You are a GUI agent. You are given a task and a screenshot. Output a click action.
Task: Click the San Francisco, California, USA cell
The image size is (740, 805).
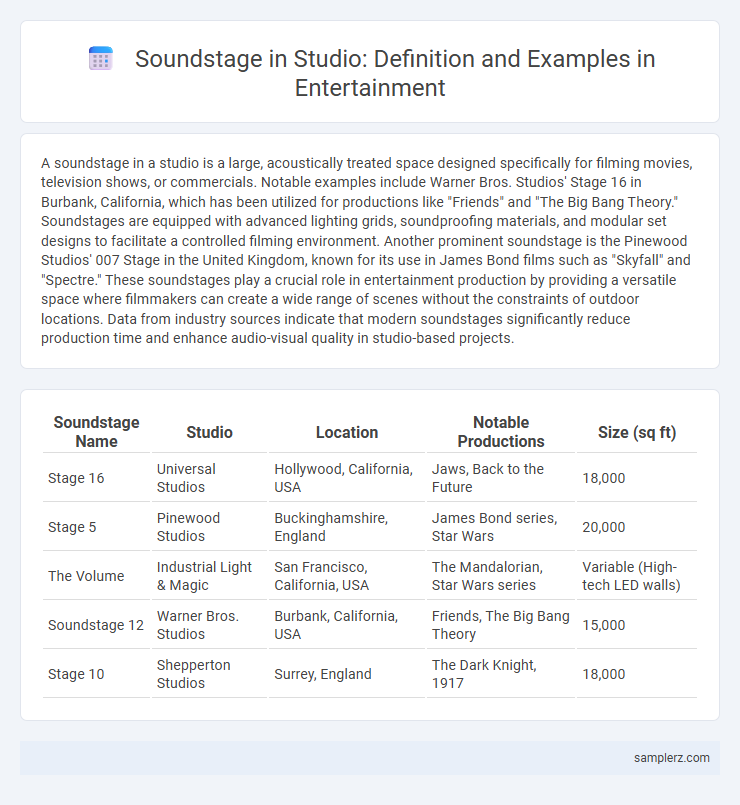tap(347, 576)
